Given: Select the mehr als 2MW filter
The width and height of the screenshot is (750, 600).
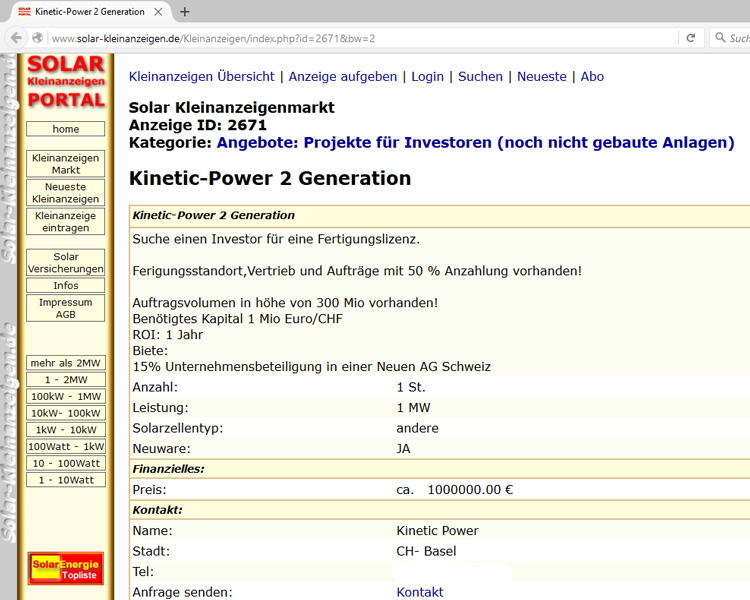Looking at the screenshot, I should tap(66, 363).
